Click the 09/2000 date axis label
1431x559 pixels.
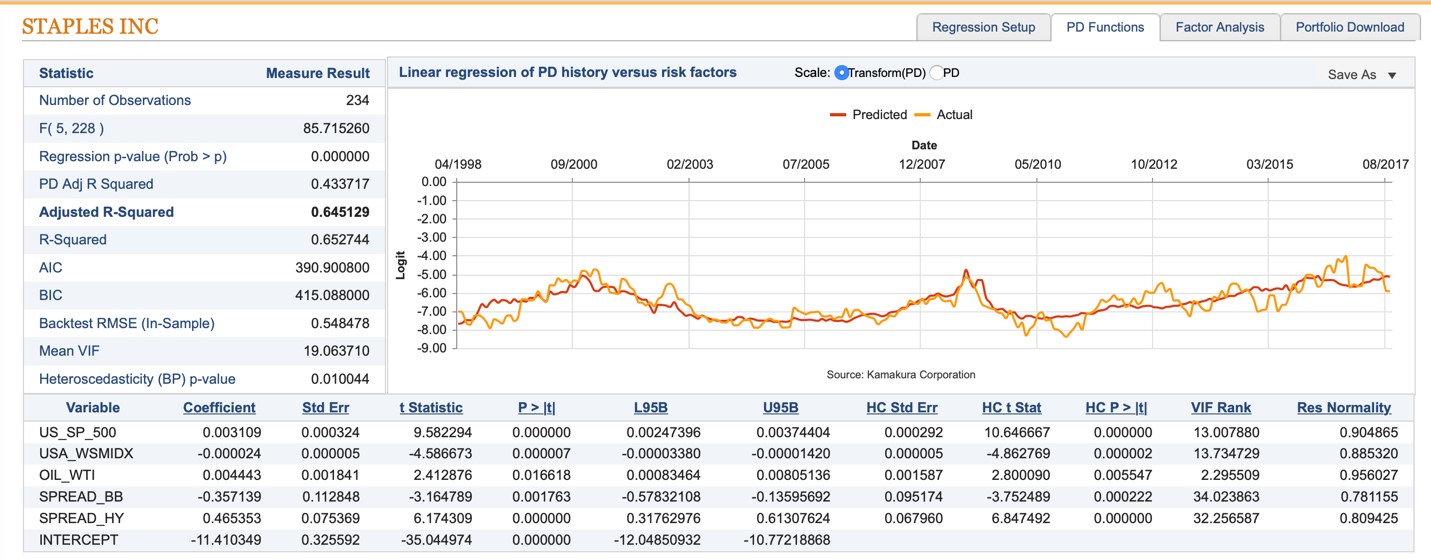coord(574,164)
